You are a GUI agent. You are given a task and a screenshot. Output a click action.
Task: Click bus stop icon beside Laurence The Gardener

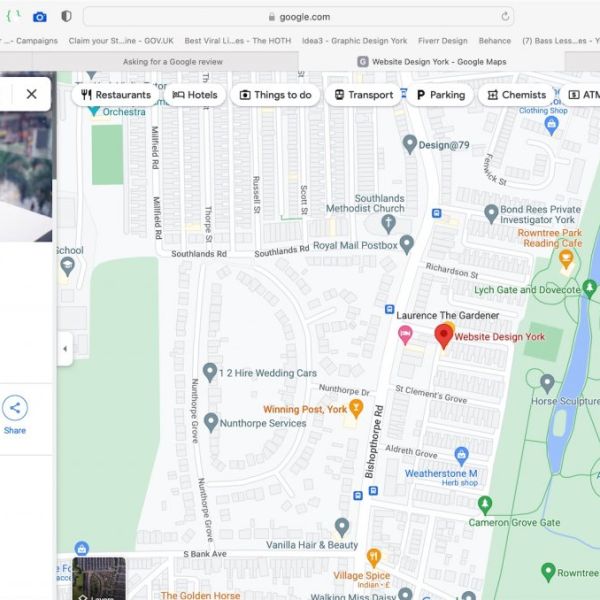tap(389, 309)
